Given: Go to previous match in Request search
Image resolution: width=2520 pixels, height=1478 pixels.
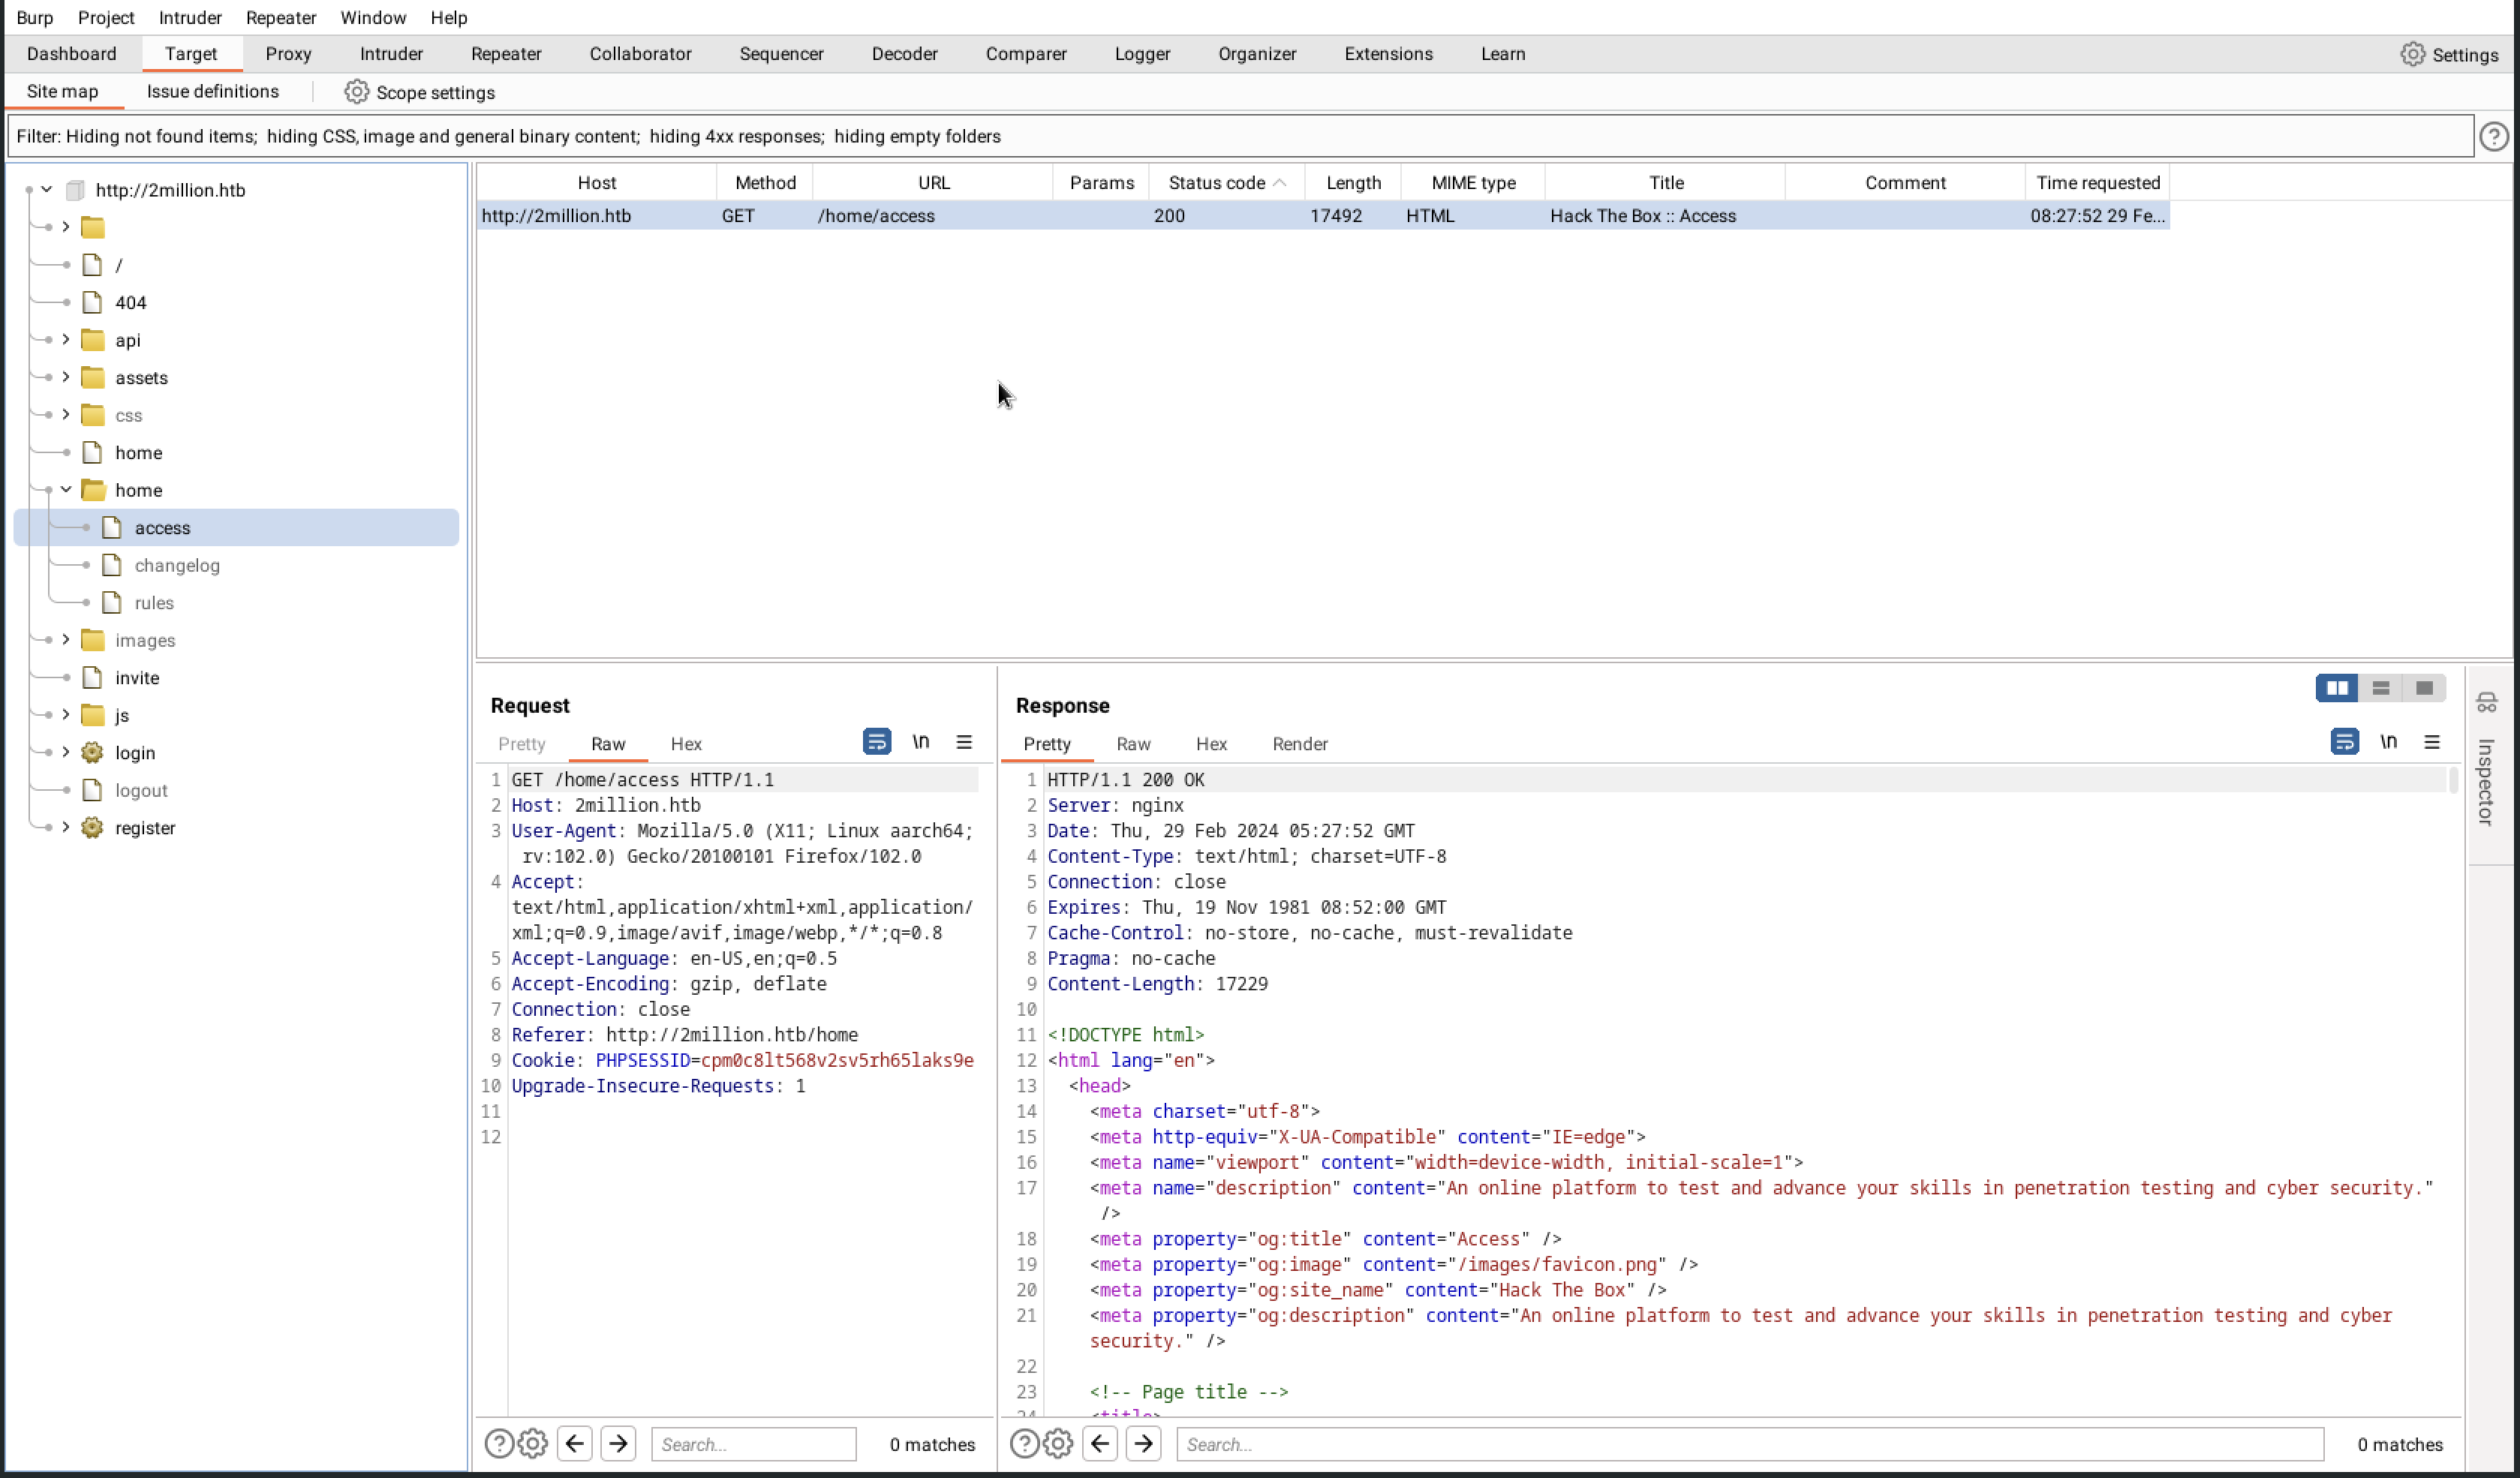Looking at the screenshot, I should pos(575,1444).
